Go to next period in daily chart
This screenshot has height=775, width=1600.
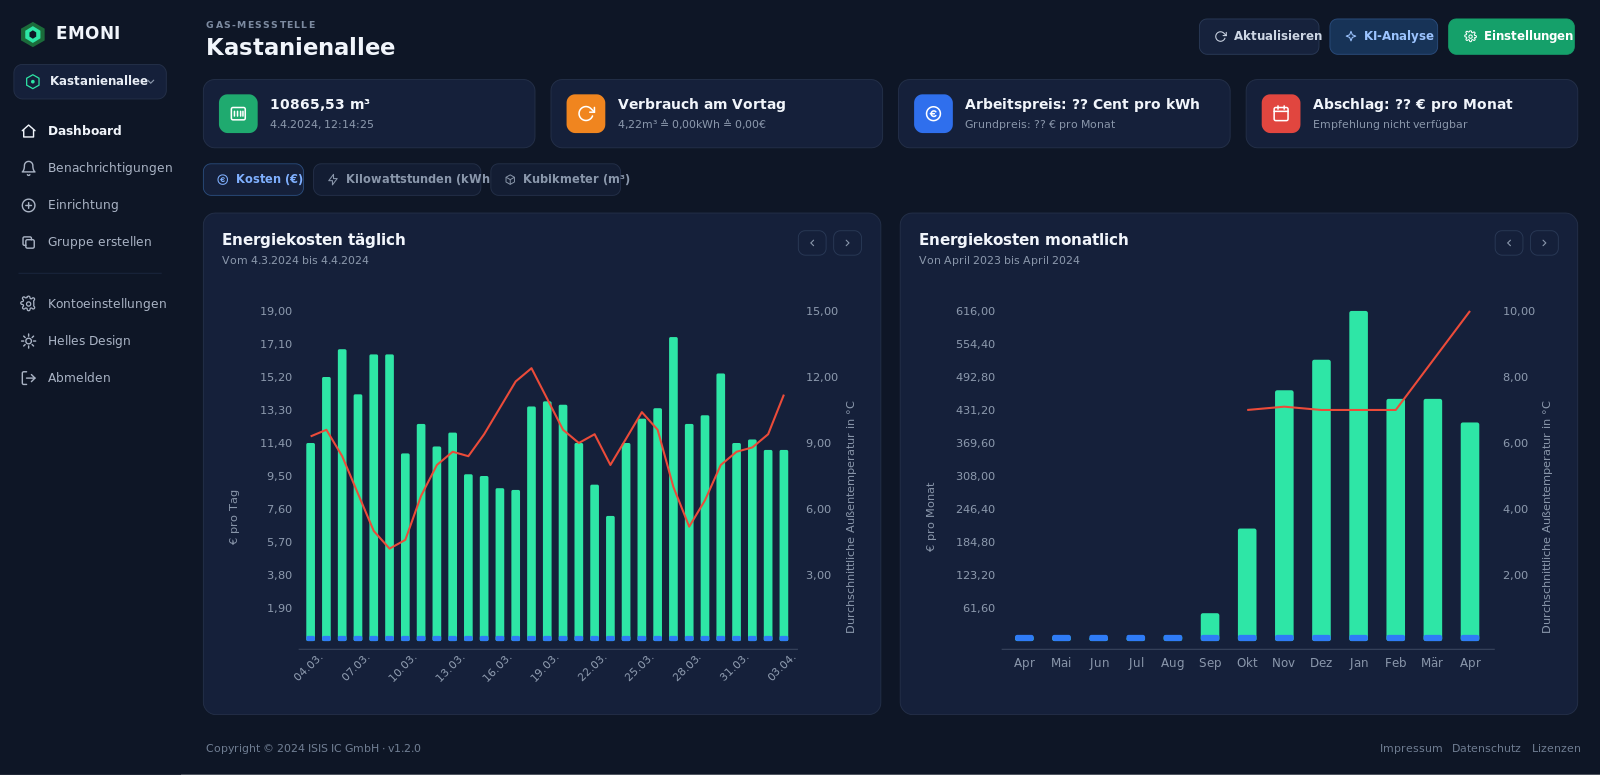tap(847, 243)
